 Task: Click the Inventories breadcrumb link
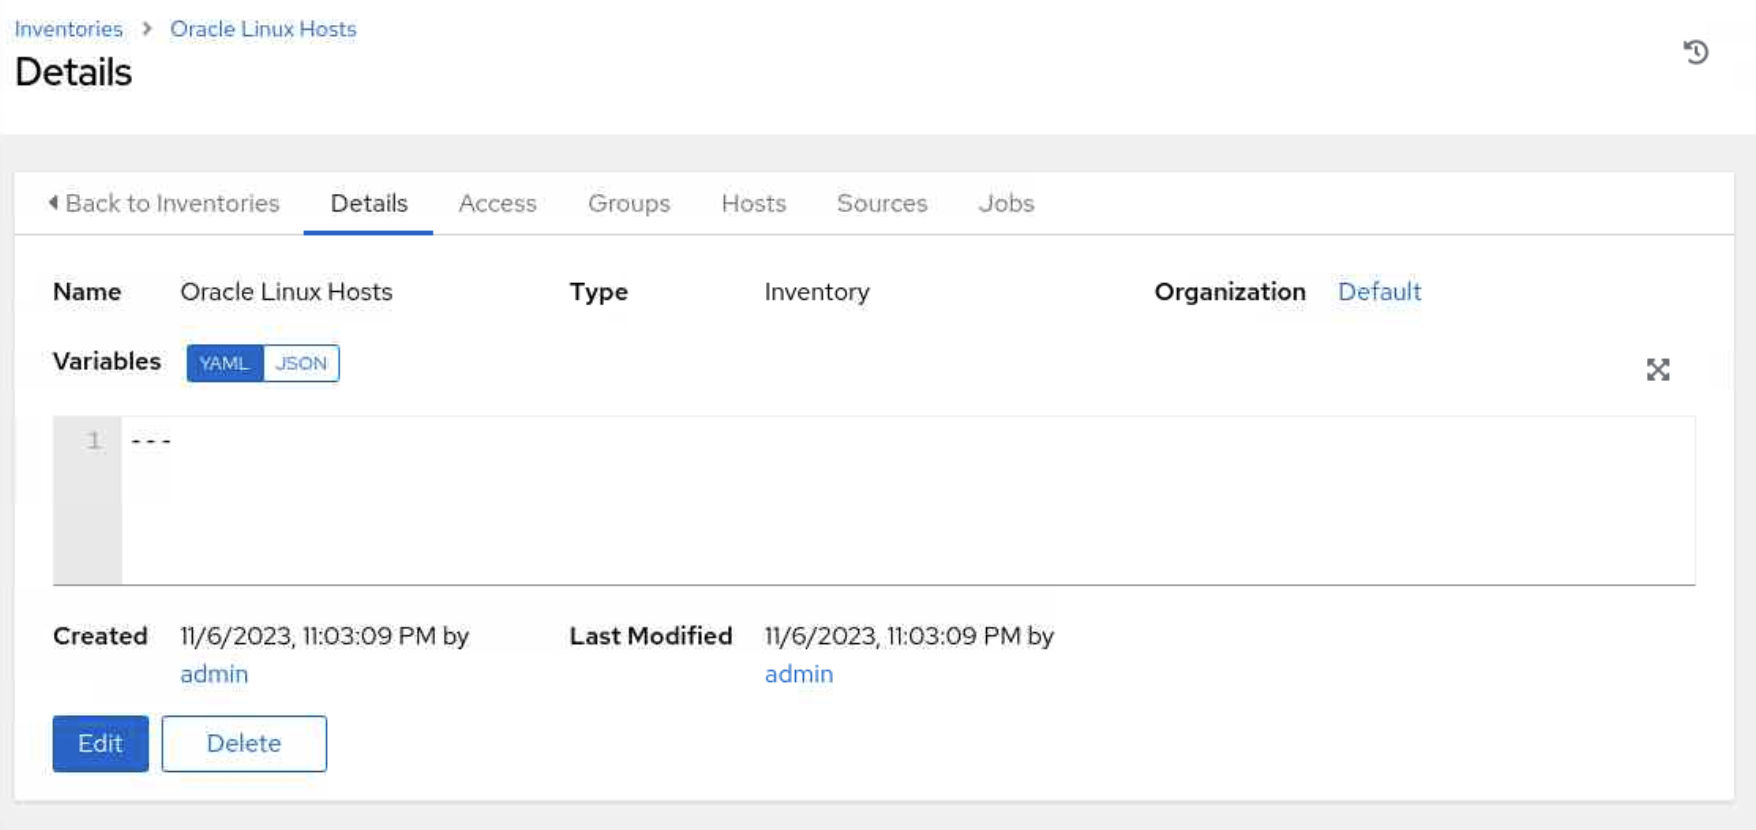69,29
